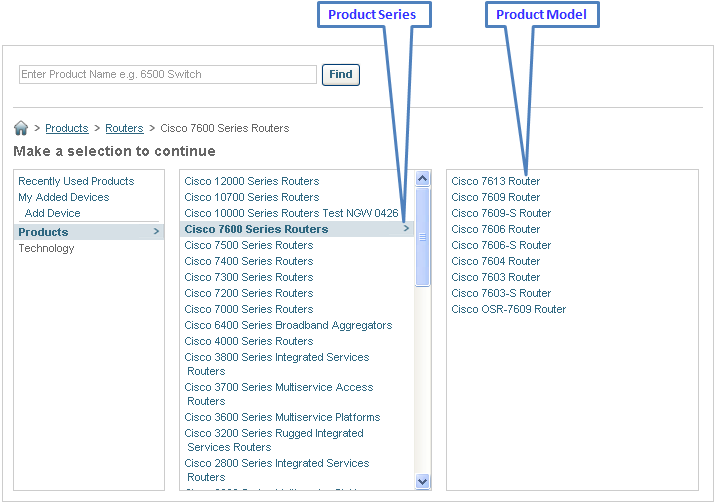720x504 pixels.
Task: Open the Products breadcrumb link
Action: [67, 128]
